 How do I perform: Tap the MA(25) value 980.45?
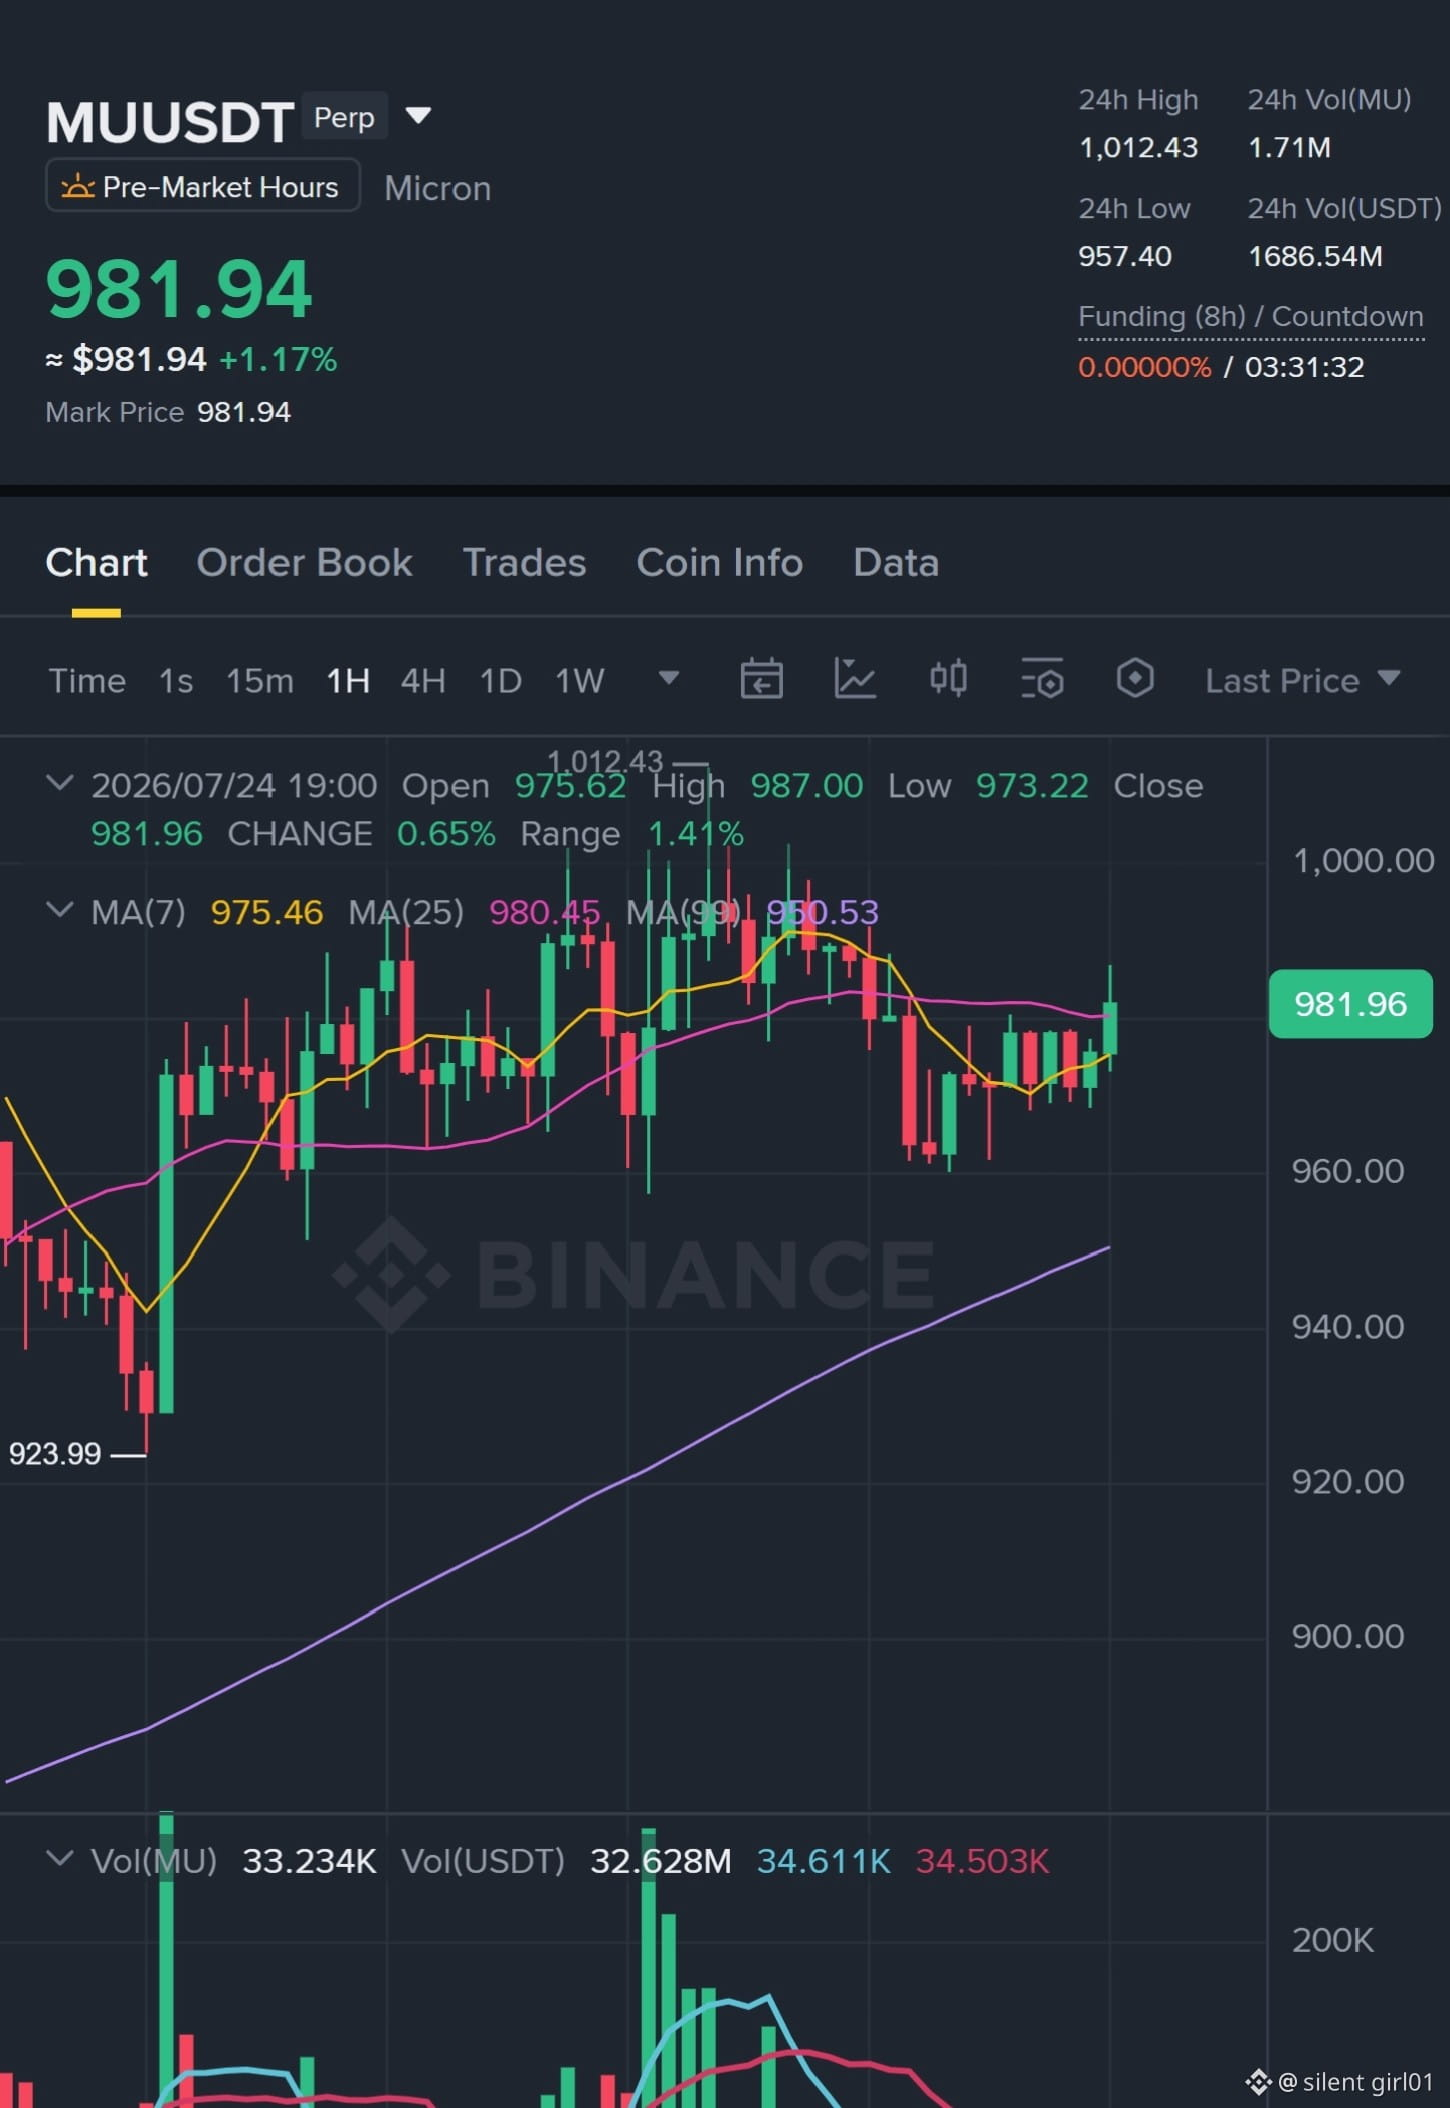click(x=545, y=912)
